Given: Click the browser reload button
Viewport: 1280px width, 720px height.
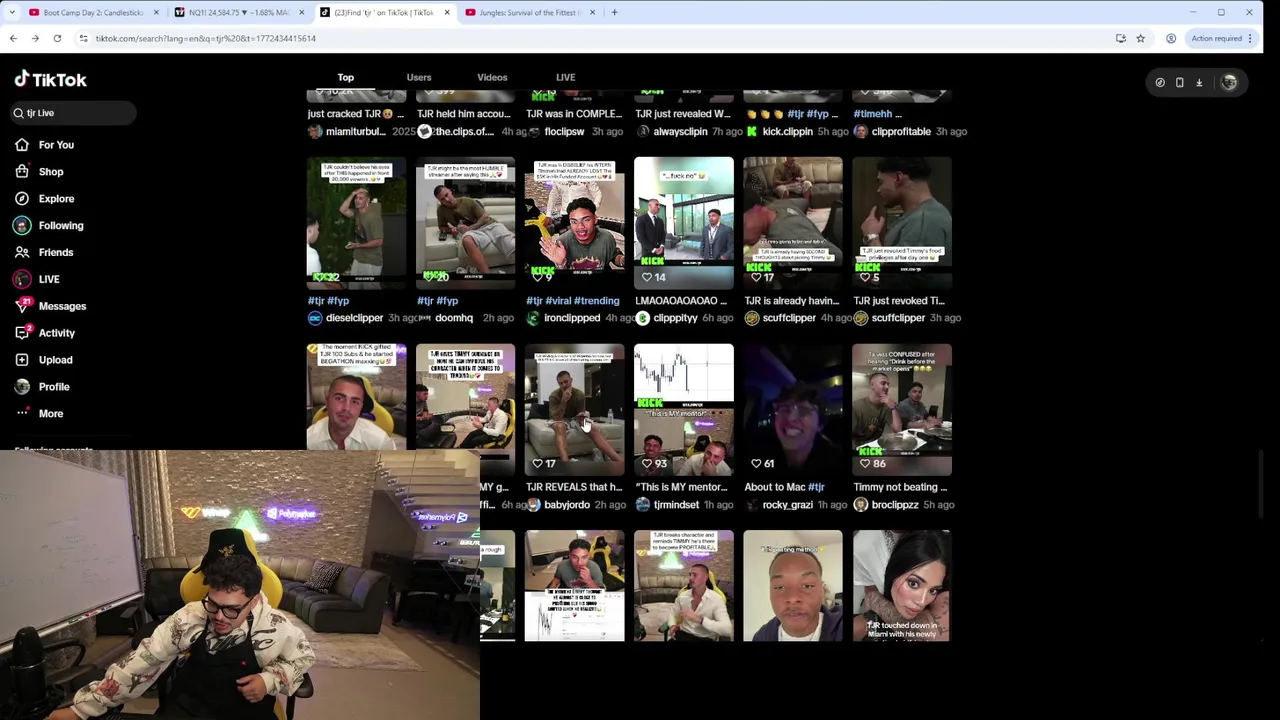Looking at the screenshot, I should click(x=57, y=38).
